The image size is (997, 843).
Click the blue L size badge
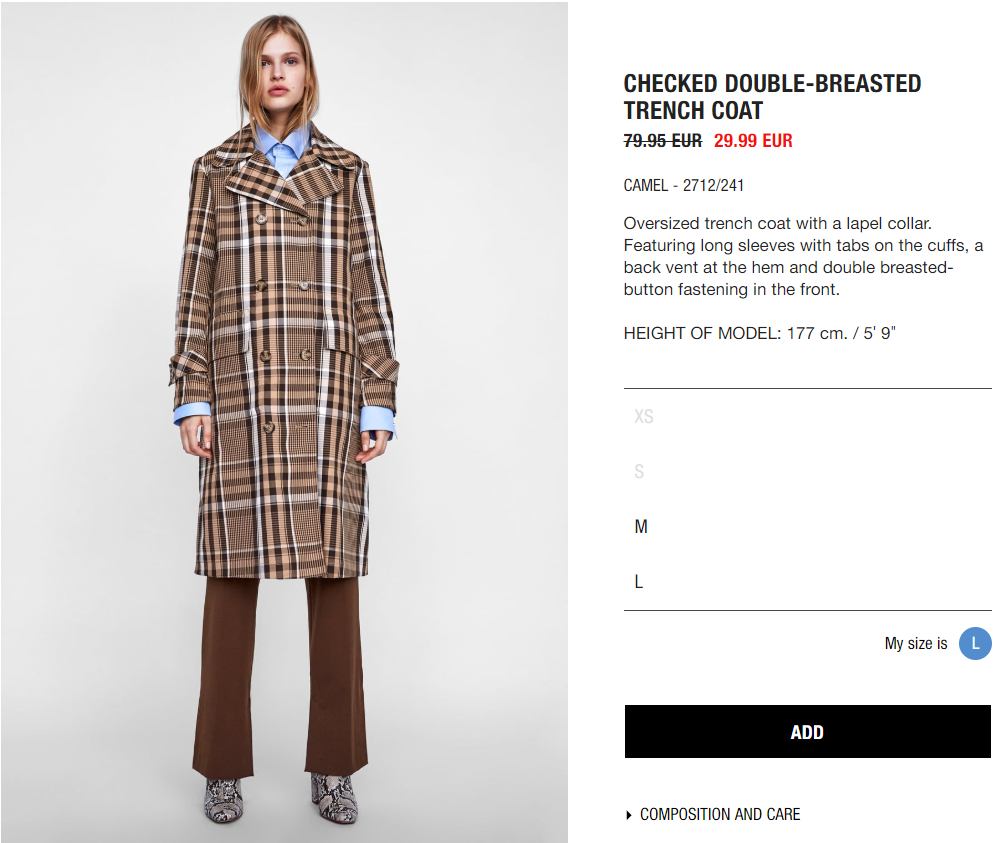(x=975, y=643)
